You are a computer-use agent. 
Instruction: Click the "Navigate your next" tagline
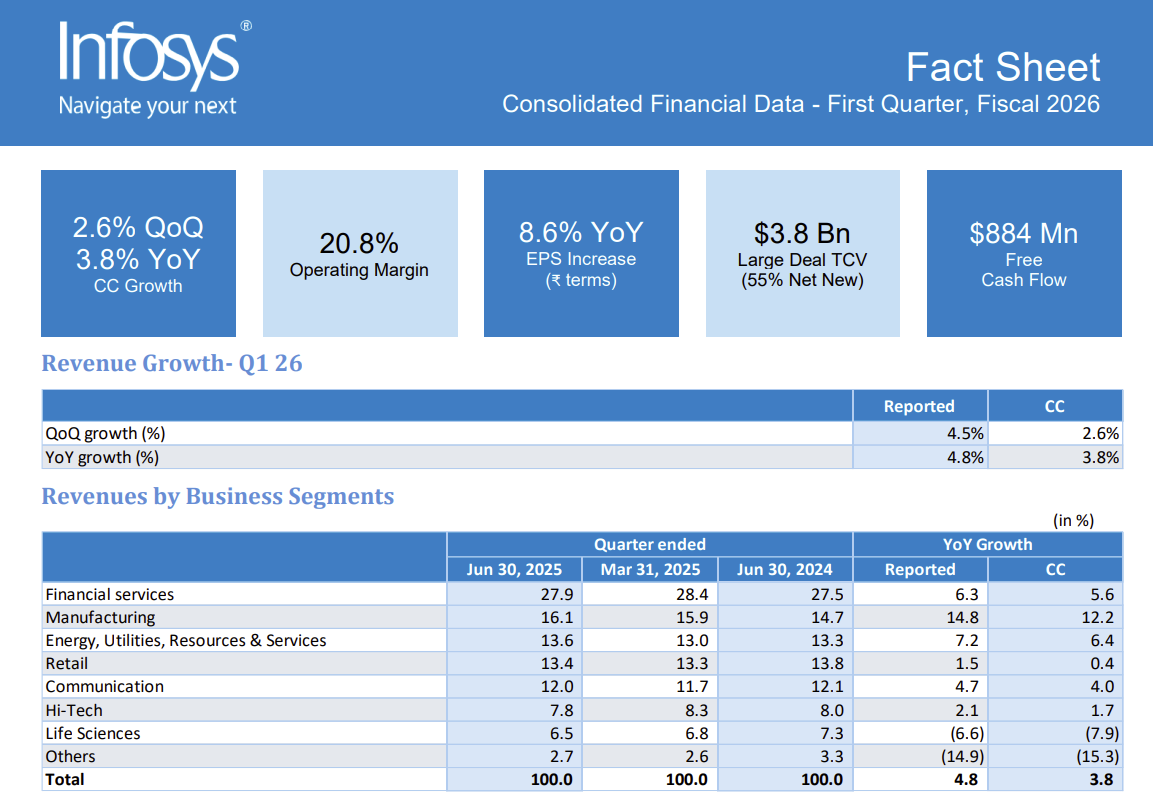(147, 106)
